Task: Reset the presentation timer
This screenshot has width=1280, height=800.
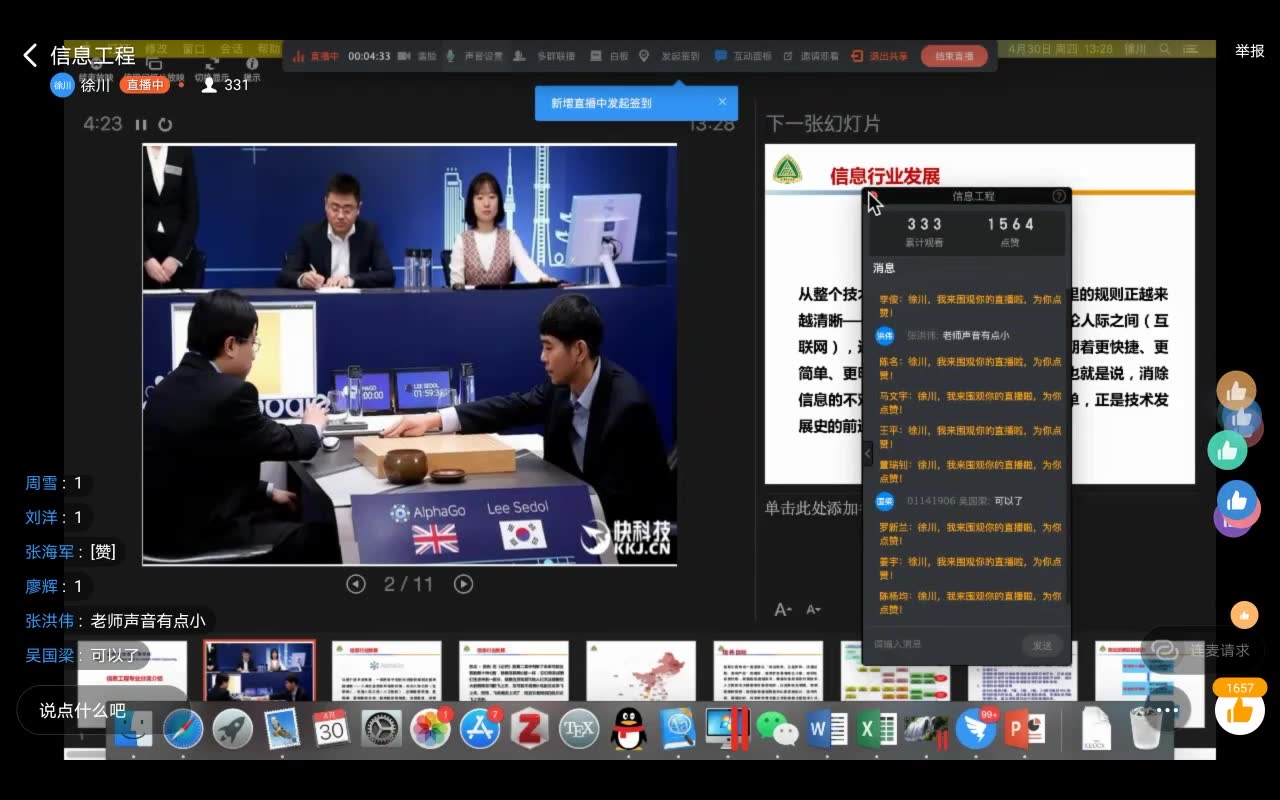Action: point(166,125)
